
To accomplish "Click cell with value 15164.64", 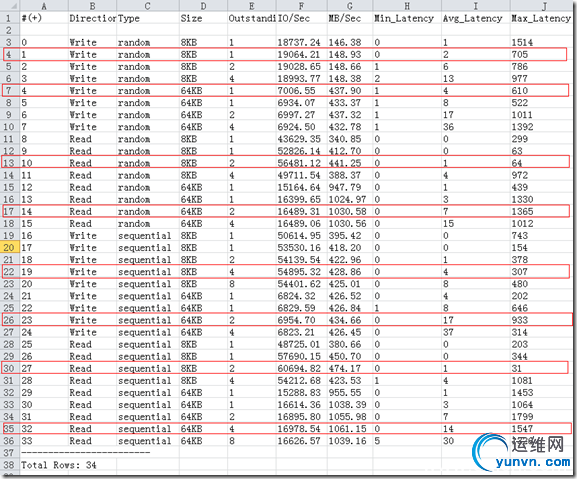I will click(301, 187).
